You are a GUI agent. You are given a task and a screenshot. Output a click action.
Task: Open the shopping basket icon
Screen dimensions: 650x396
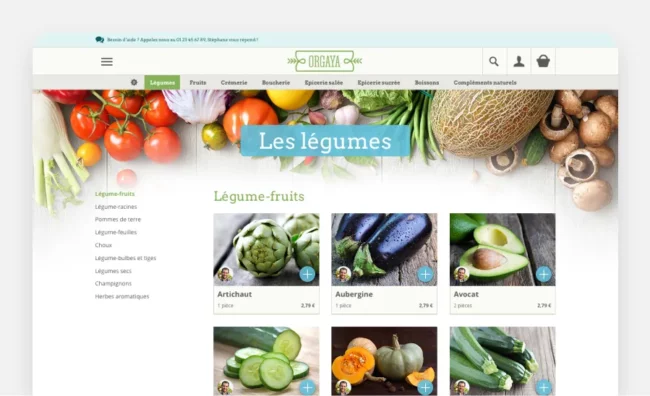point(543,61)
